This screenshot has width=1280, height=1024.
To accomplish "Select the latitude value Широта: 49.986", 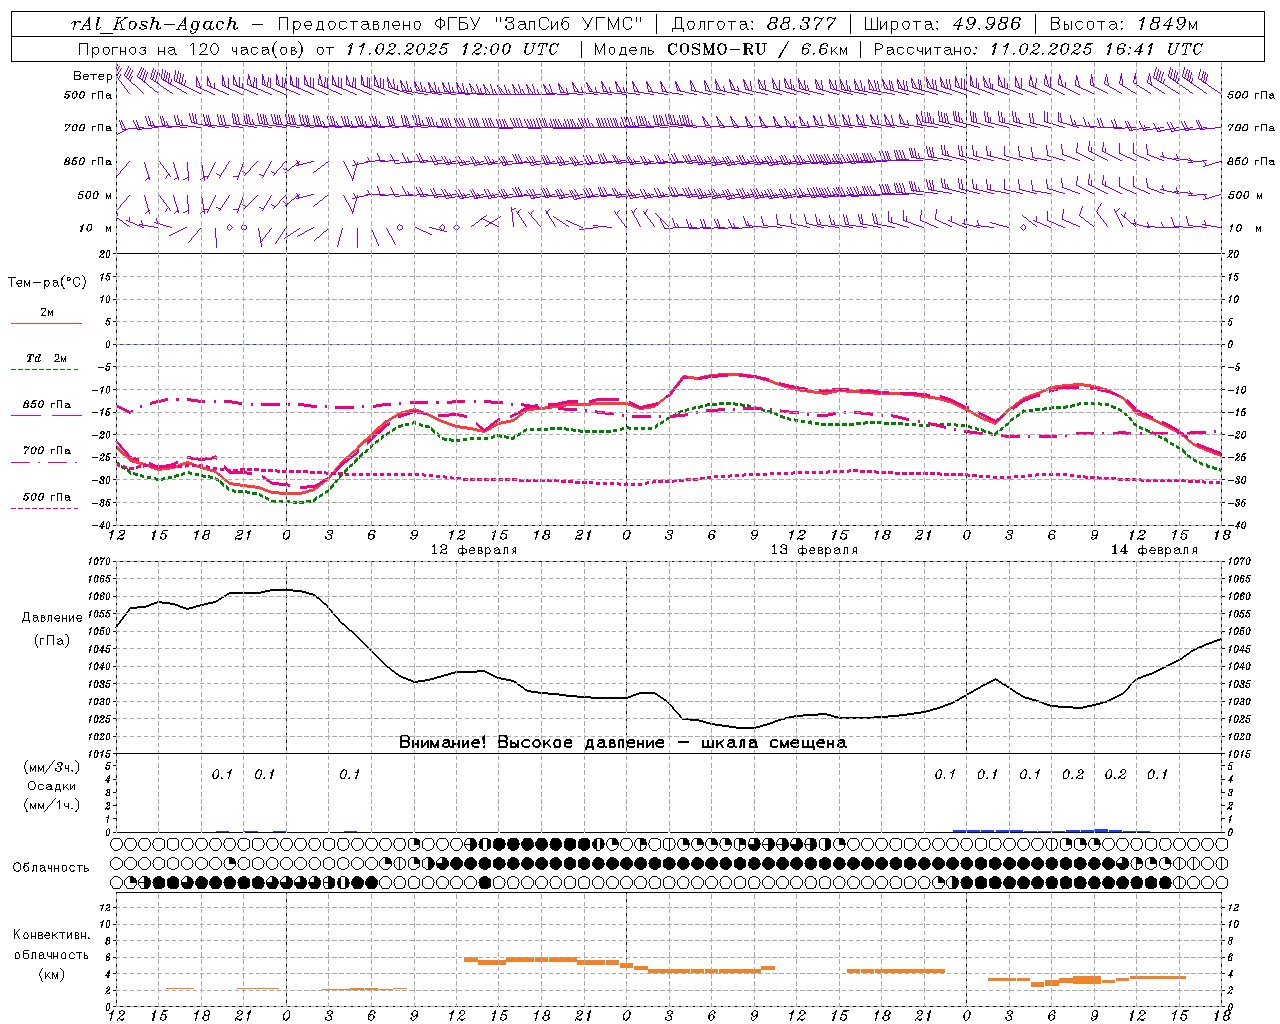I will tap(942, 24).
